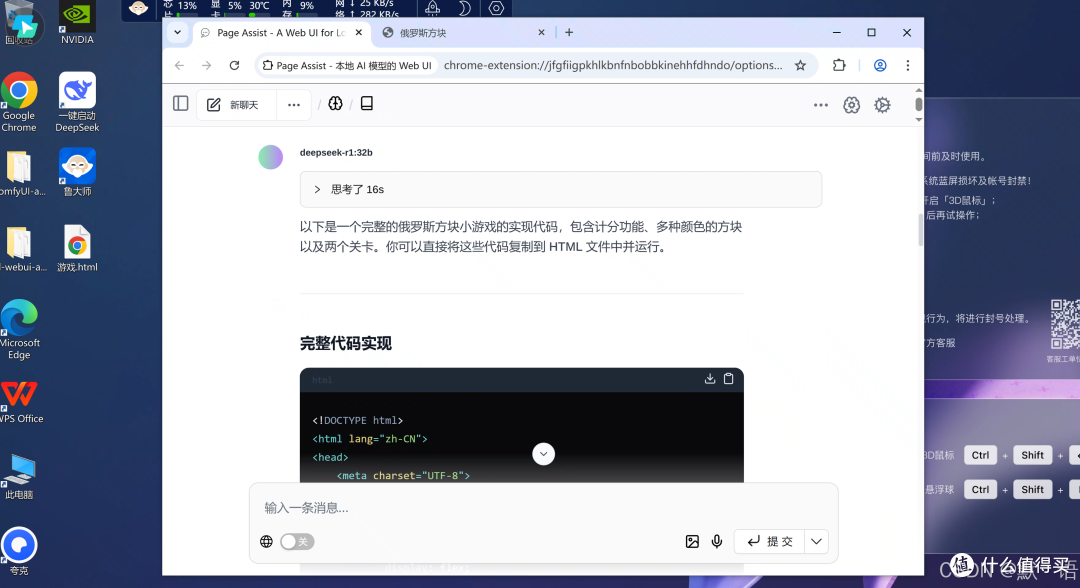The image size is (1080, 588).
Task: Copy the html code block to clipboard
Action: (x=728, y=379)
